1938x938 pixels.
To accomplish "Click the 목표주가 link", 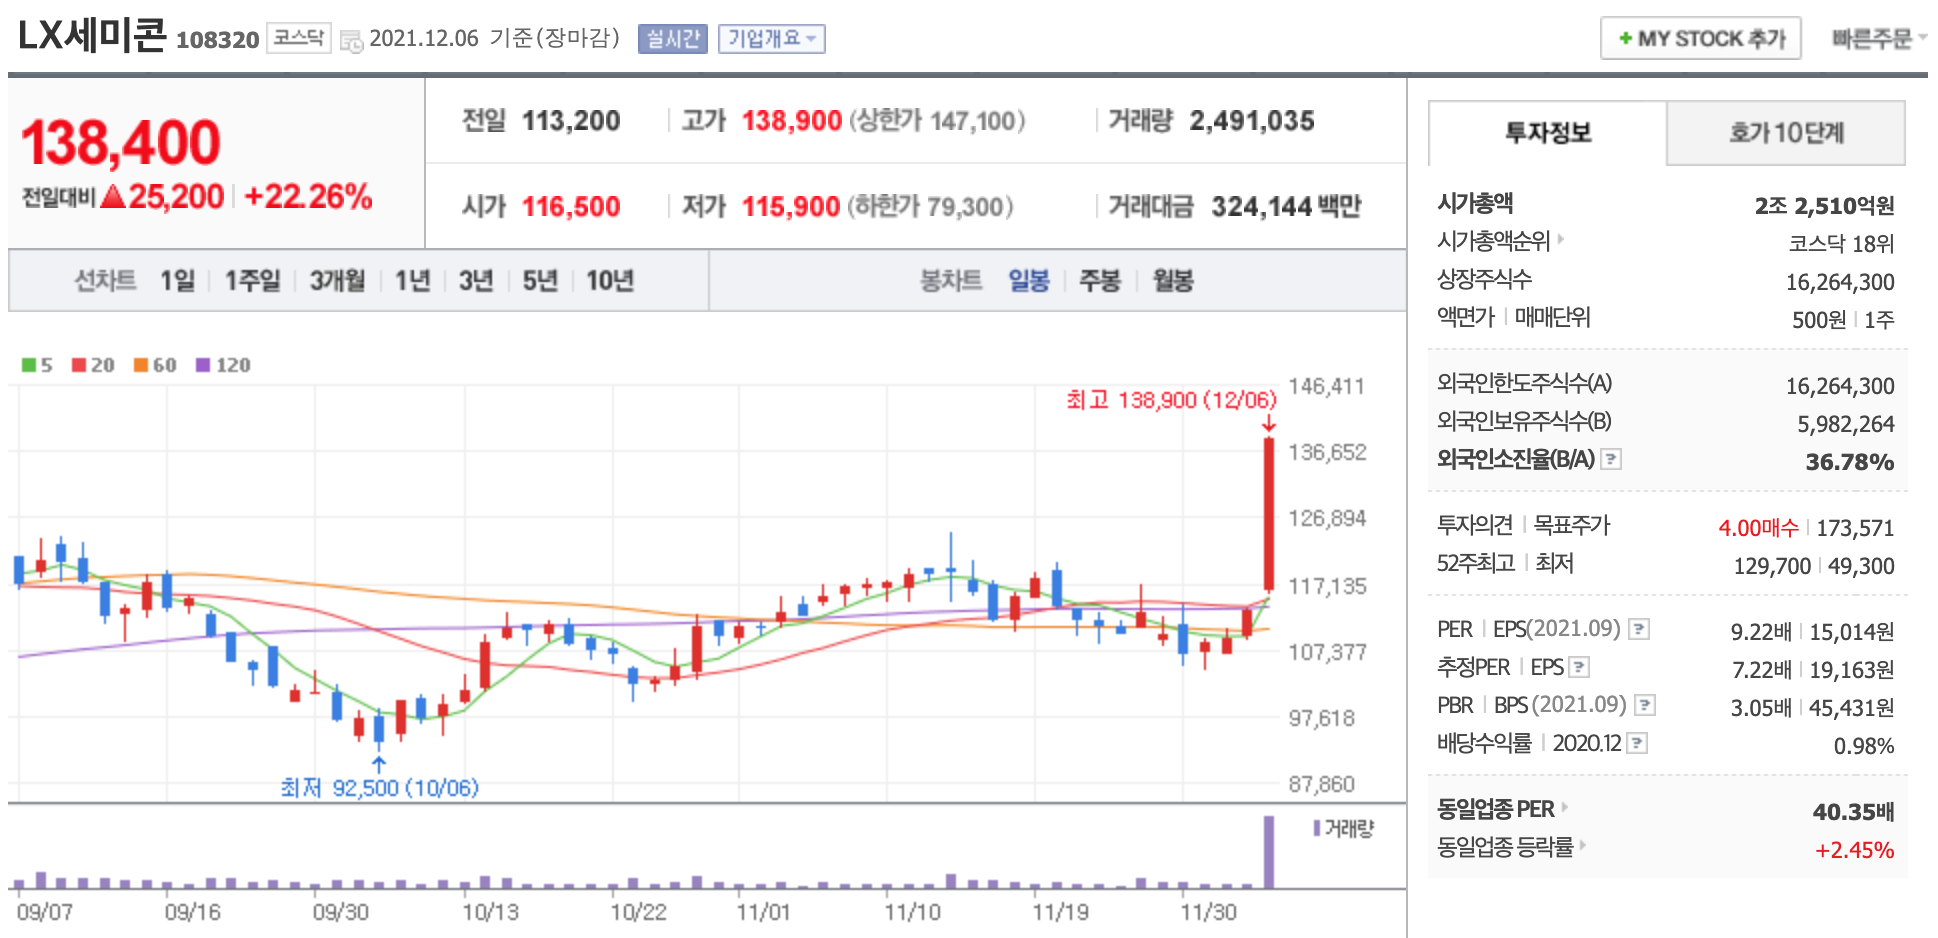I will tap(1572, 525).
